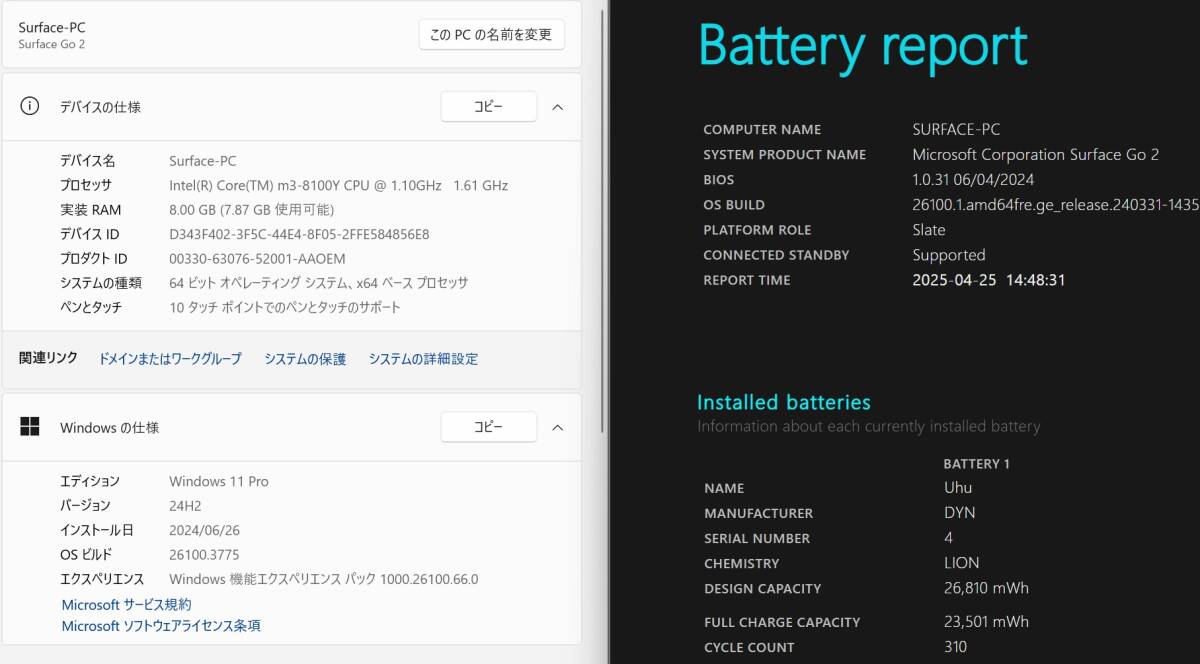Select the installed RAM value 8.00 GB
Image resolution: width=1200 pixels, height=664 pixels.
click(252, 210)
